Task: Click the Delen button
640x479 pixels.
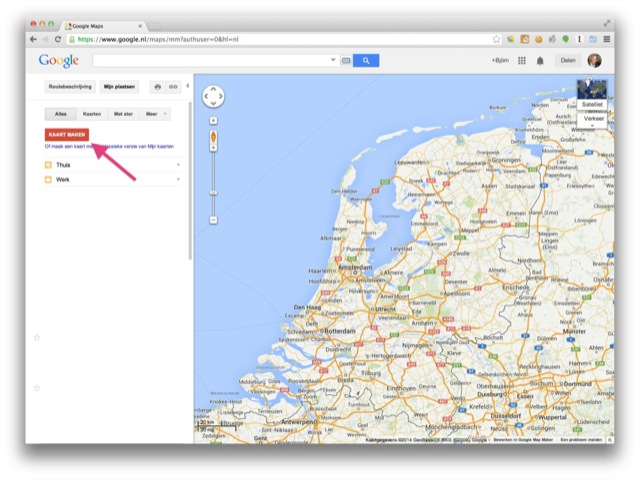Action: pos(568,60)
